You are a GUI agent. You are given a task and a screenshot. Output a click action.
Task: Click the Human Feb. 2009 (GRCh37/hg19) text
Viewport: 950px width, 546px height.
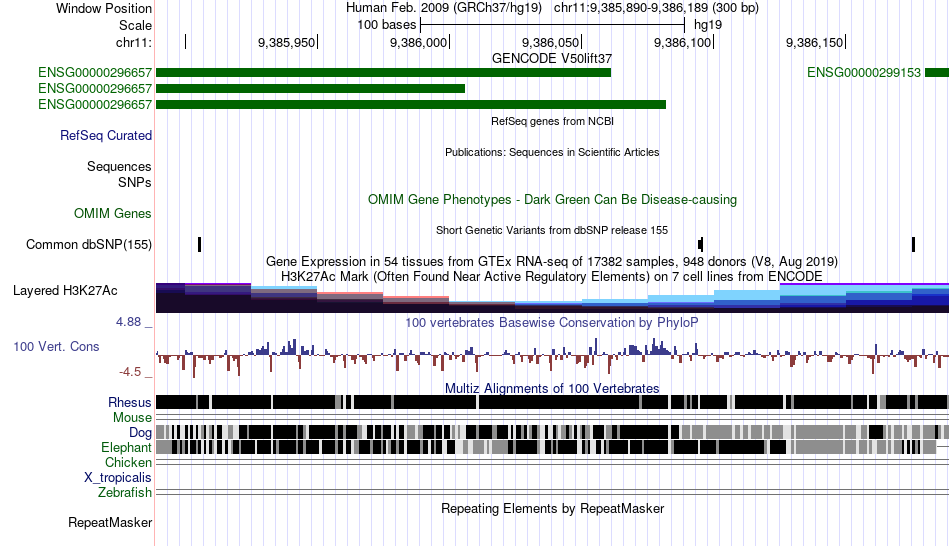(x=443, y=8)
